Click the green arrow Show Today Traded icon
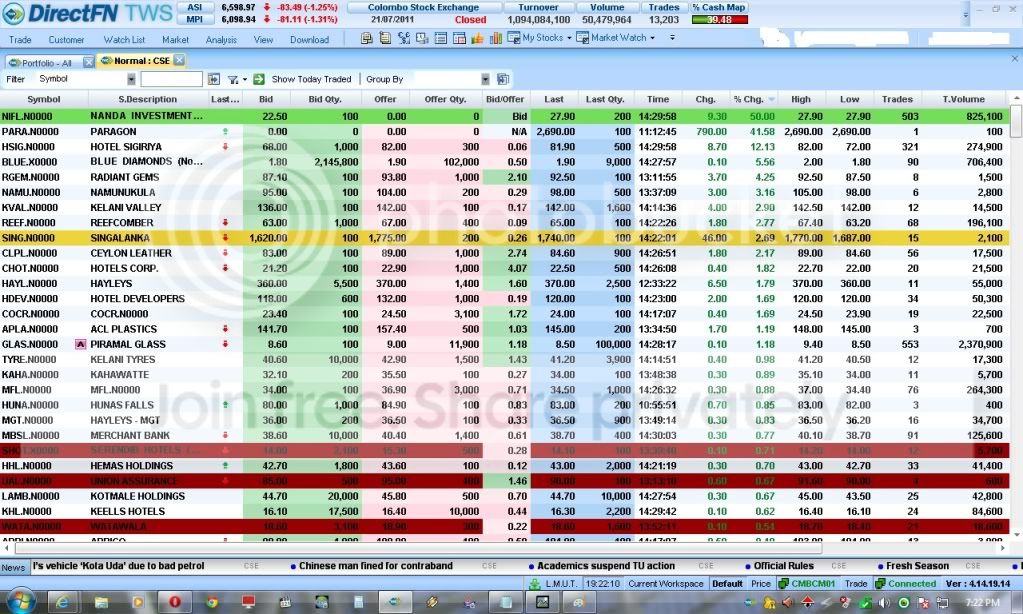 point(259,79)
